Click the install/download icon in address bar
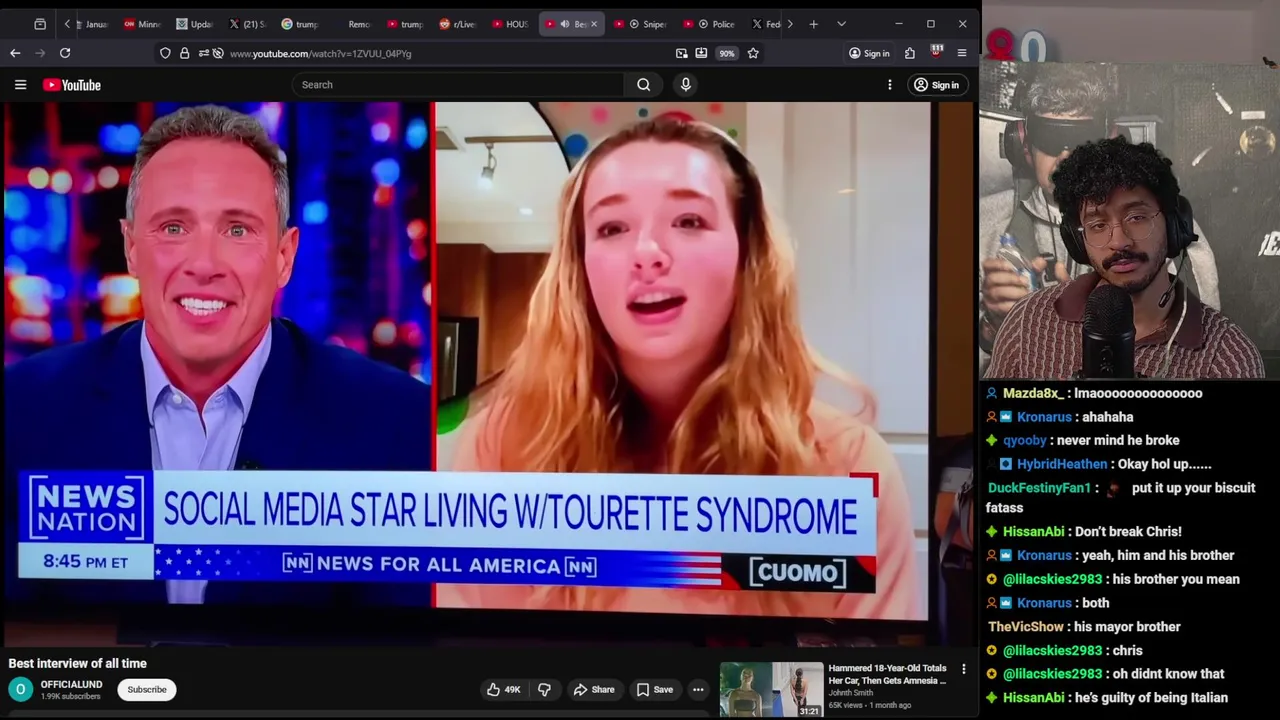Screen dimensions: 1280x720 pyautogui.click(x=701, y=53)
